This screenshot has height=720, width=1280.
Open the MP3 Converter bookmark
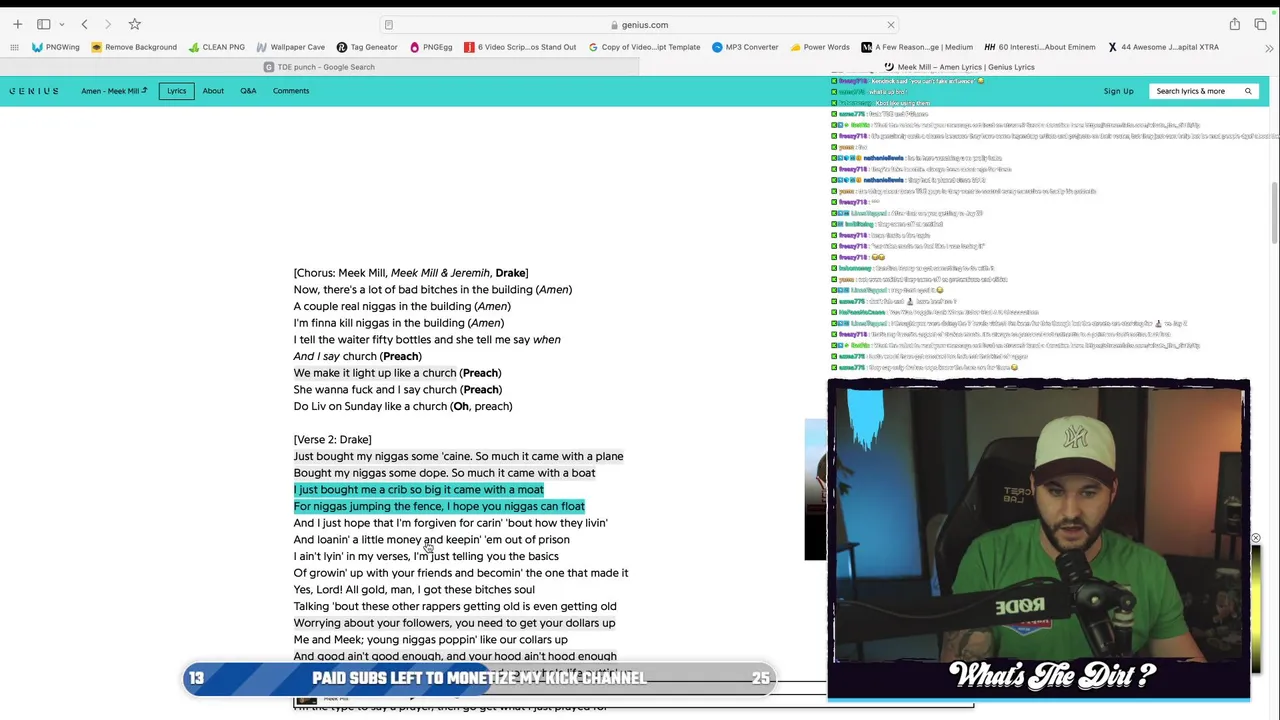click(x=745, y=47)
